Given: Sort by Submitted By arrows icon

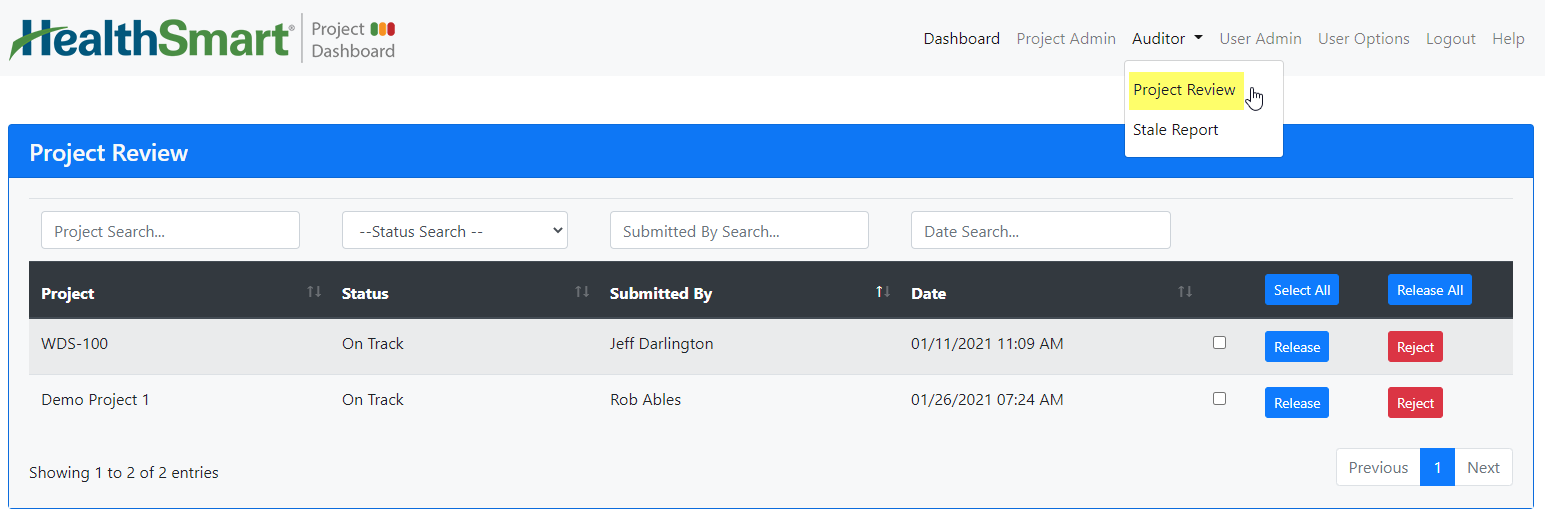Looking at the screenshot, I should (883, 292).
